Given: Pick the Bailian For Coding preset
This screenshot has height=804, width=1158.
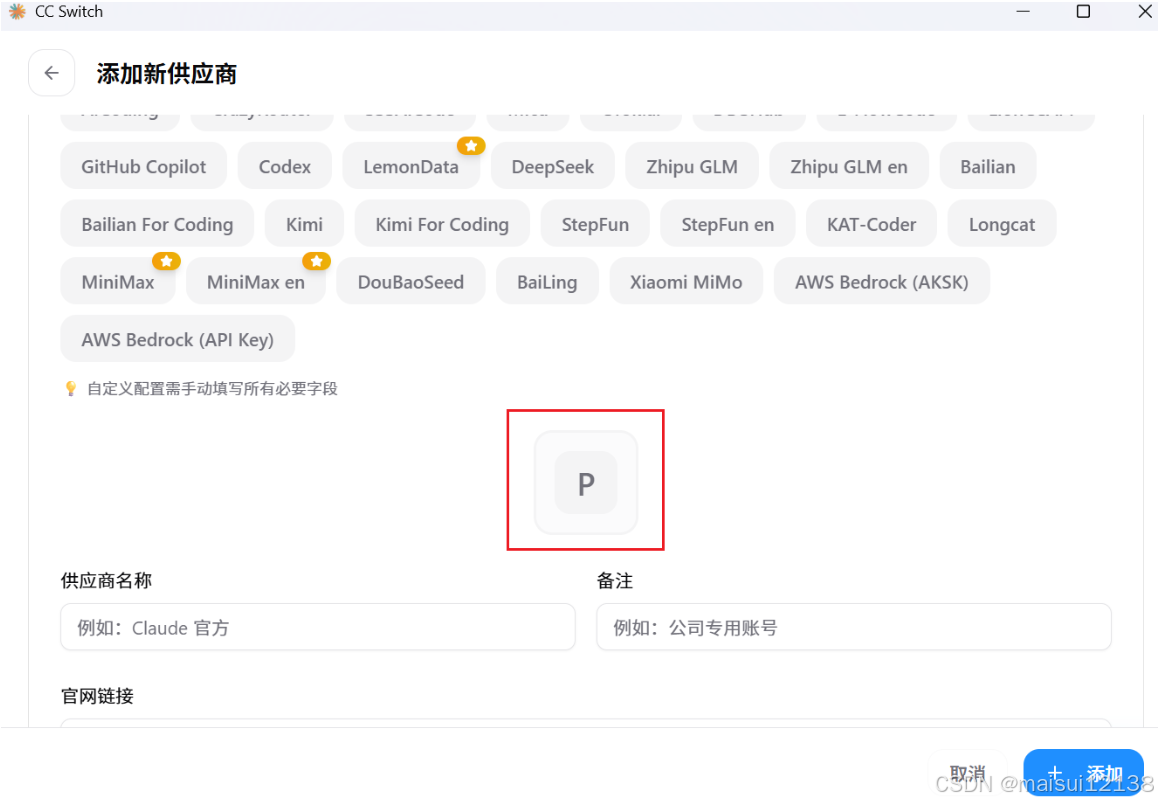Looking at the screenshot, I should (x=157, y=224).
